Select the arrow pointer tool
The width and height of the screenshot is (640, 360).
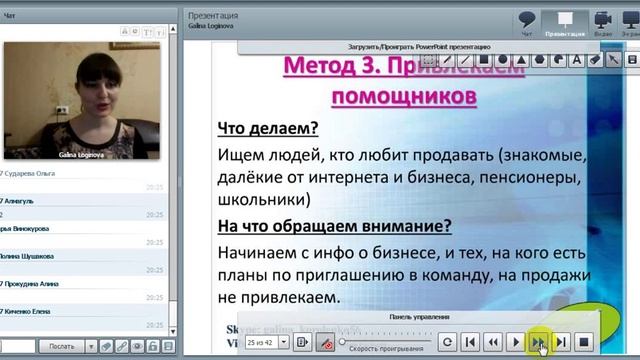[x=613, y=60]
